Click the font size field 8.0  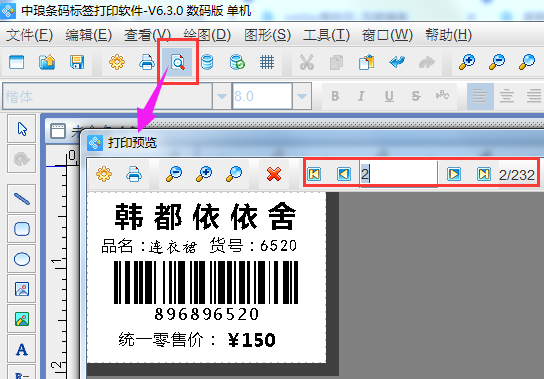[x=262, y=96]
